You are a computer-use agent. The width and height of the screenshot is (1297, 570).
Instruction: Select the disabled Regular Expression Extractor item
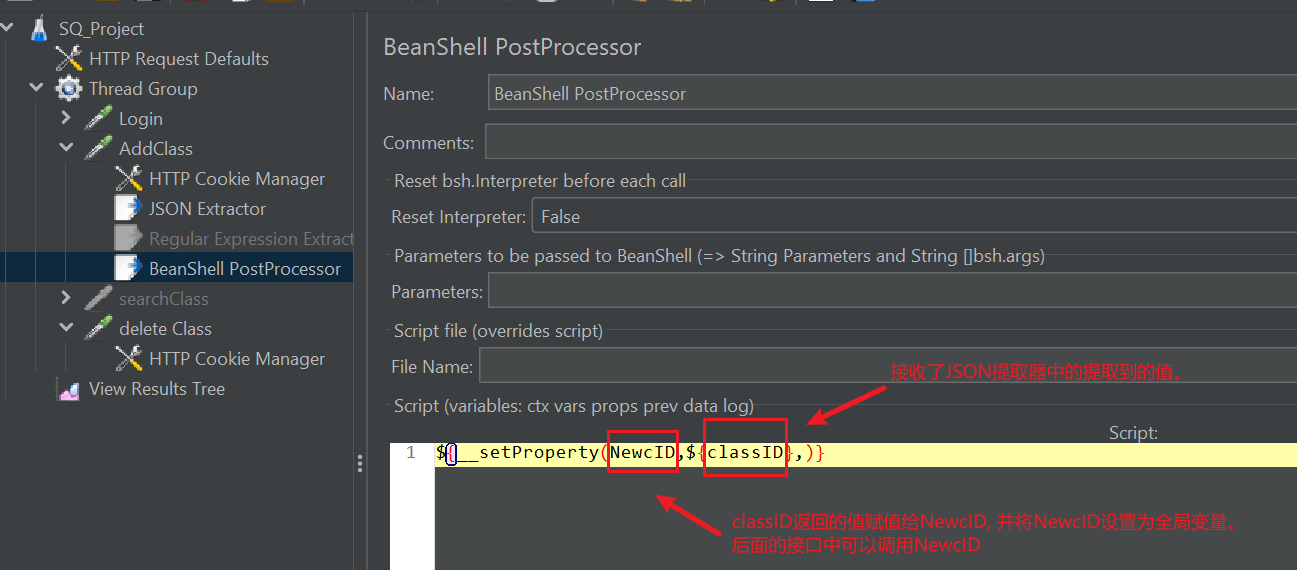[x=250, y=239]
